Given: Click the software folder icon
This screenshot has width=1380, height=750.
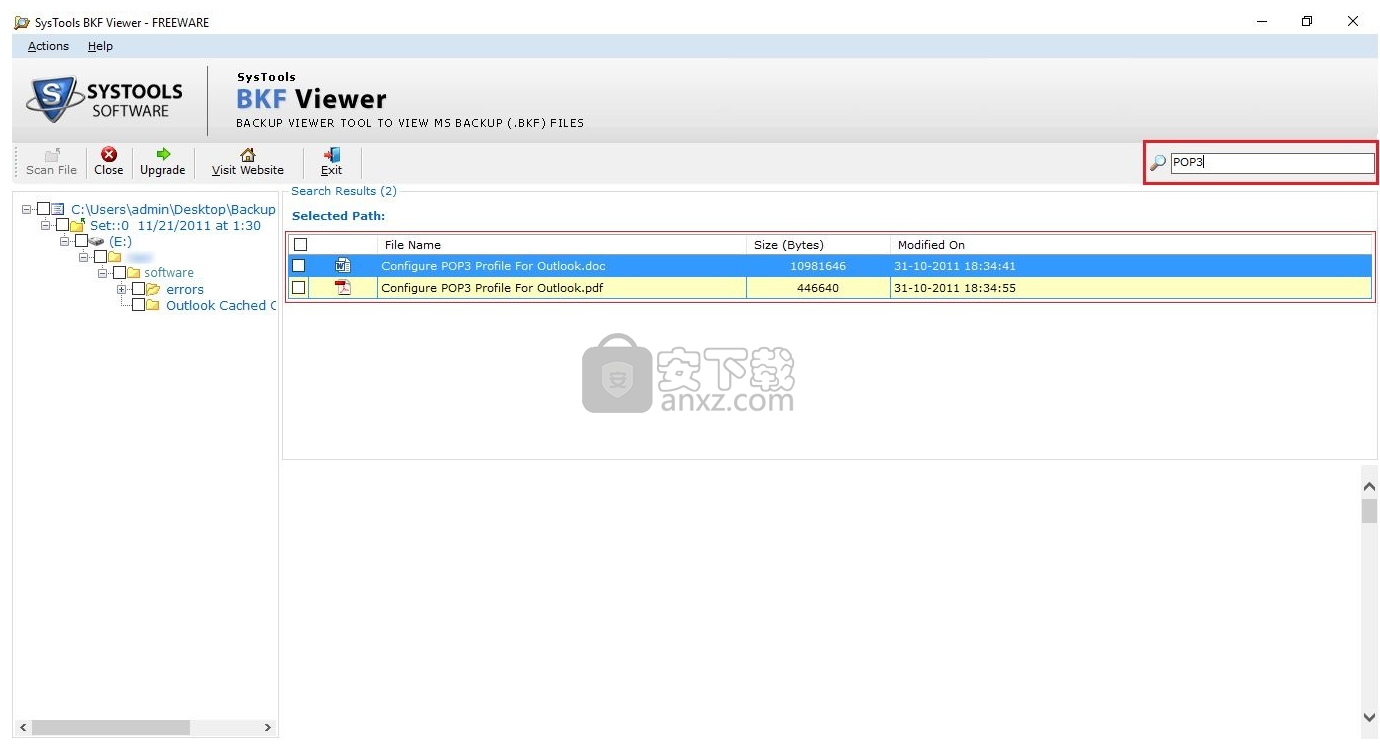Looking at the screenshot, I should click(134, 273).
